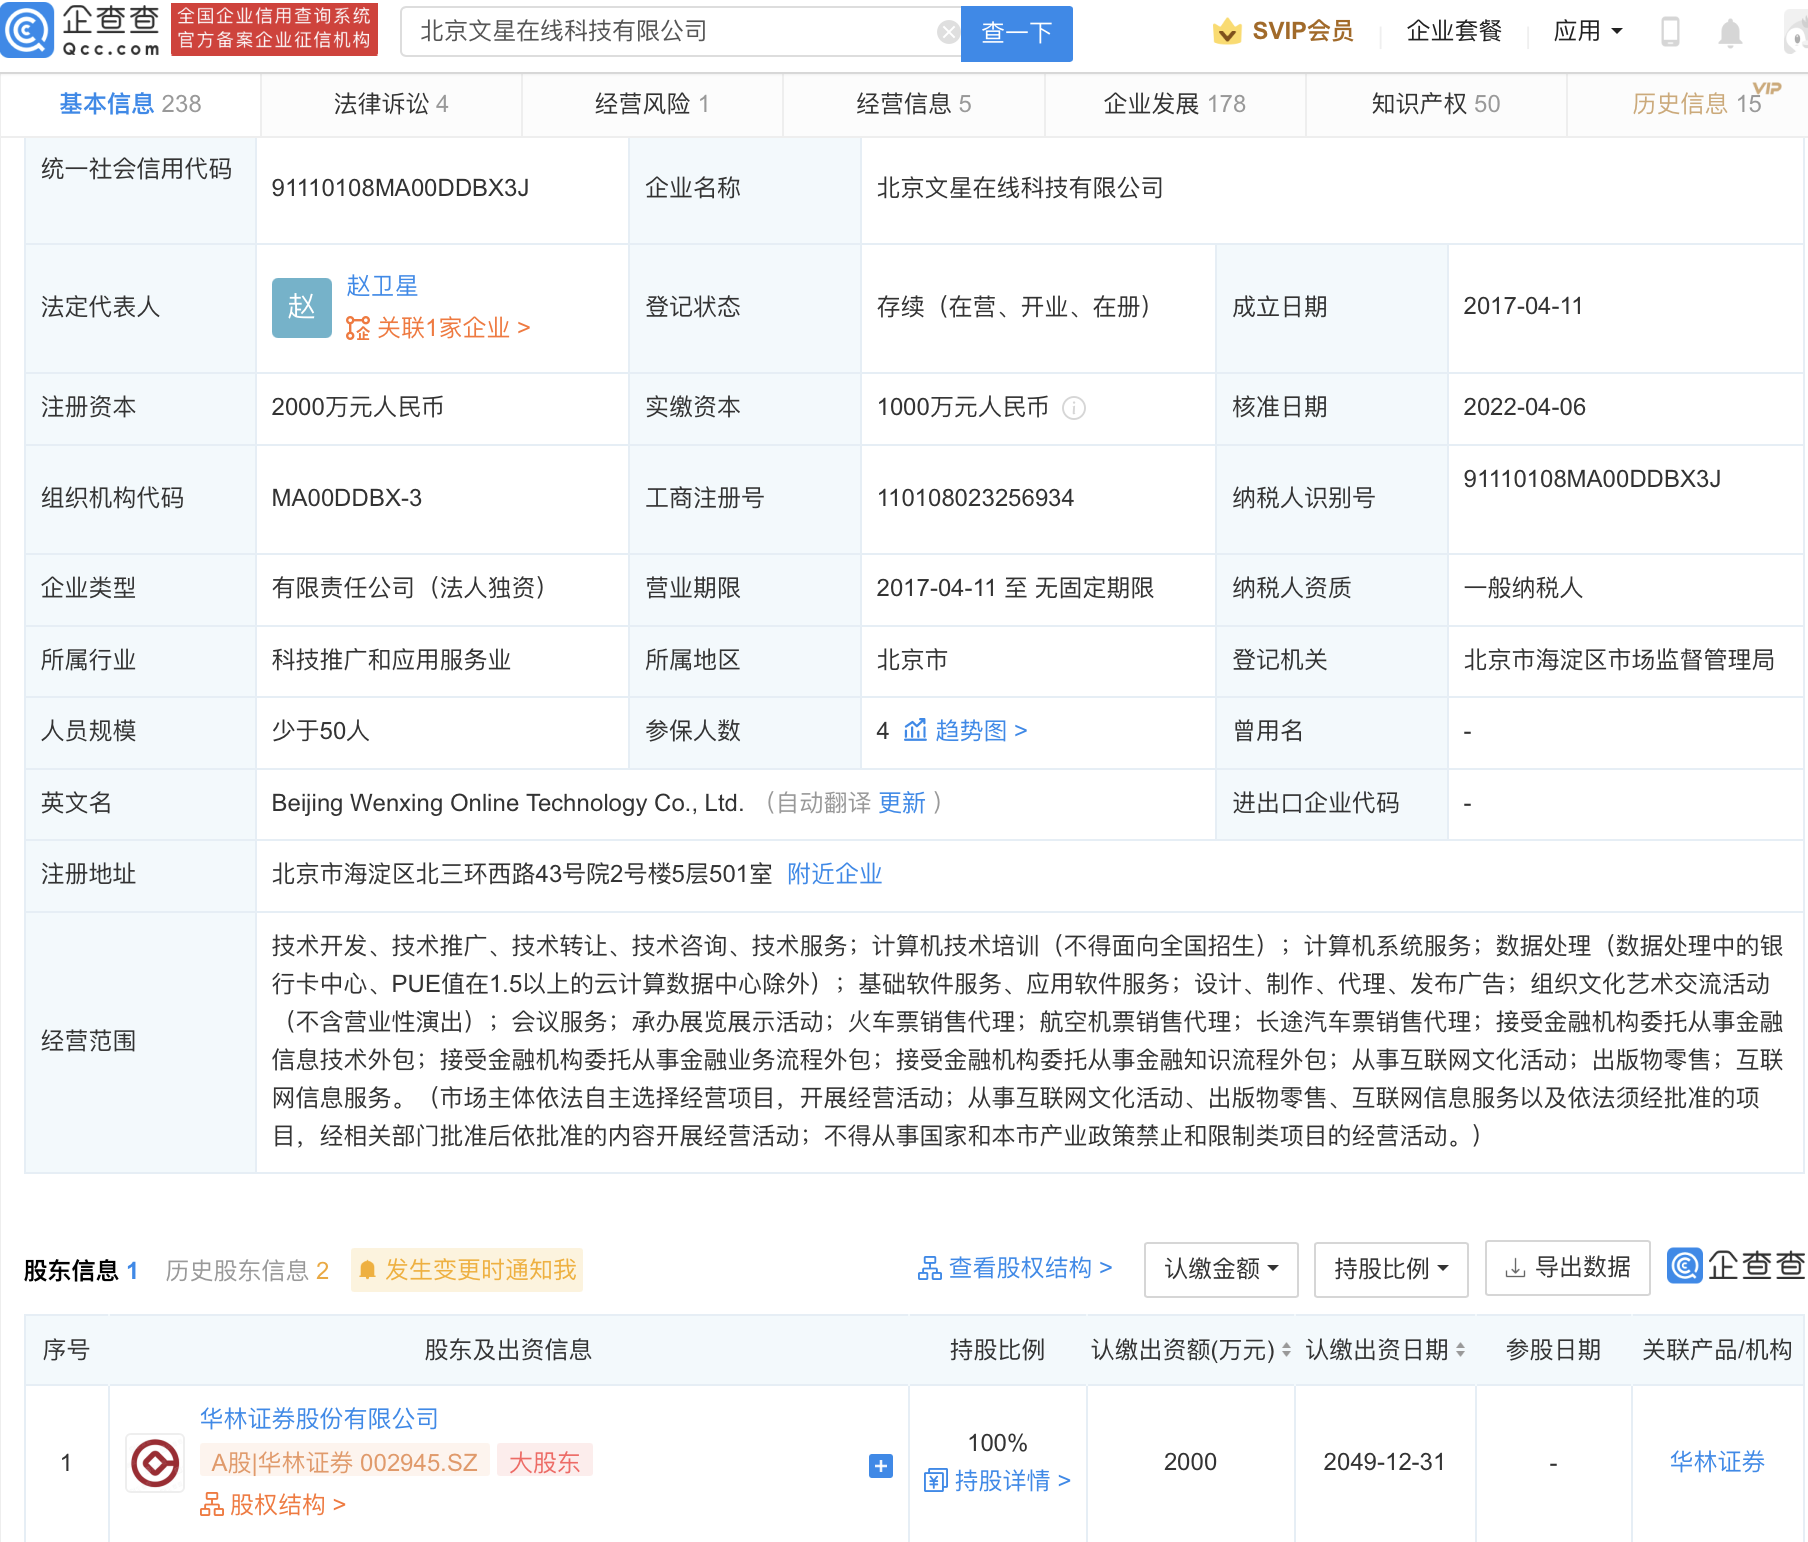The height and width of the screenshot is (1542, 1808).
Task: Click the 华林证券 shareholder logo thumbnail
Action: (155, 1463)
